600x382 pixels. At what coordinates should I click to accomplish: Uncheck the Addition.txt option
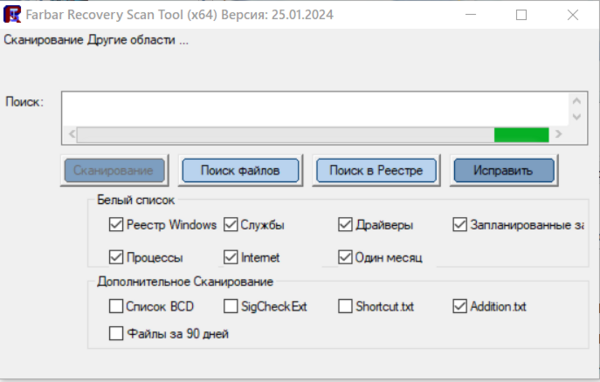click(460, 306)
